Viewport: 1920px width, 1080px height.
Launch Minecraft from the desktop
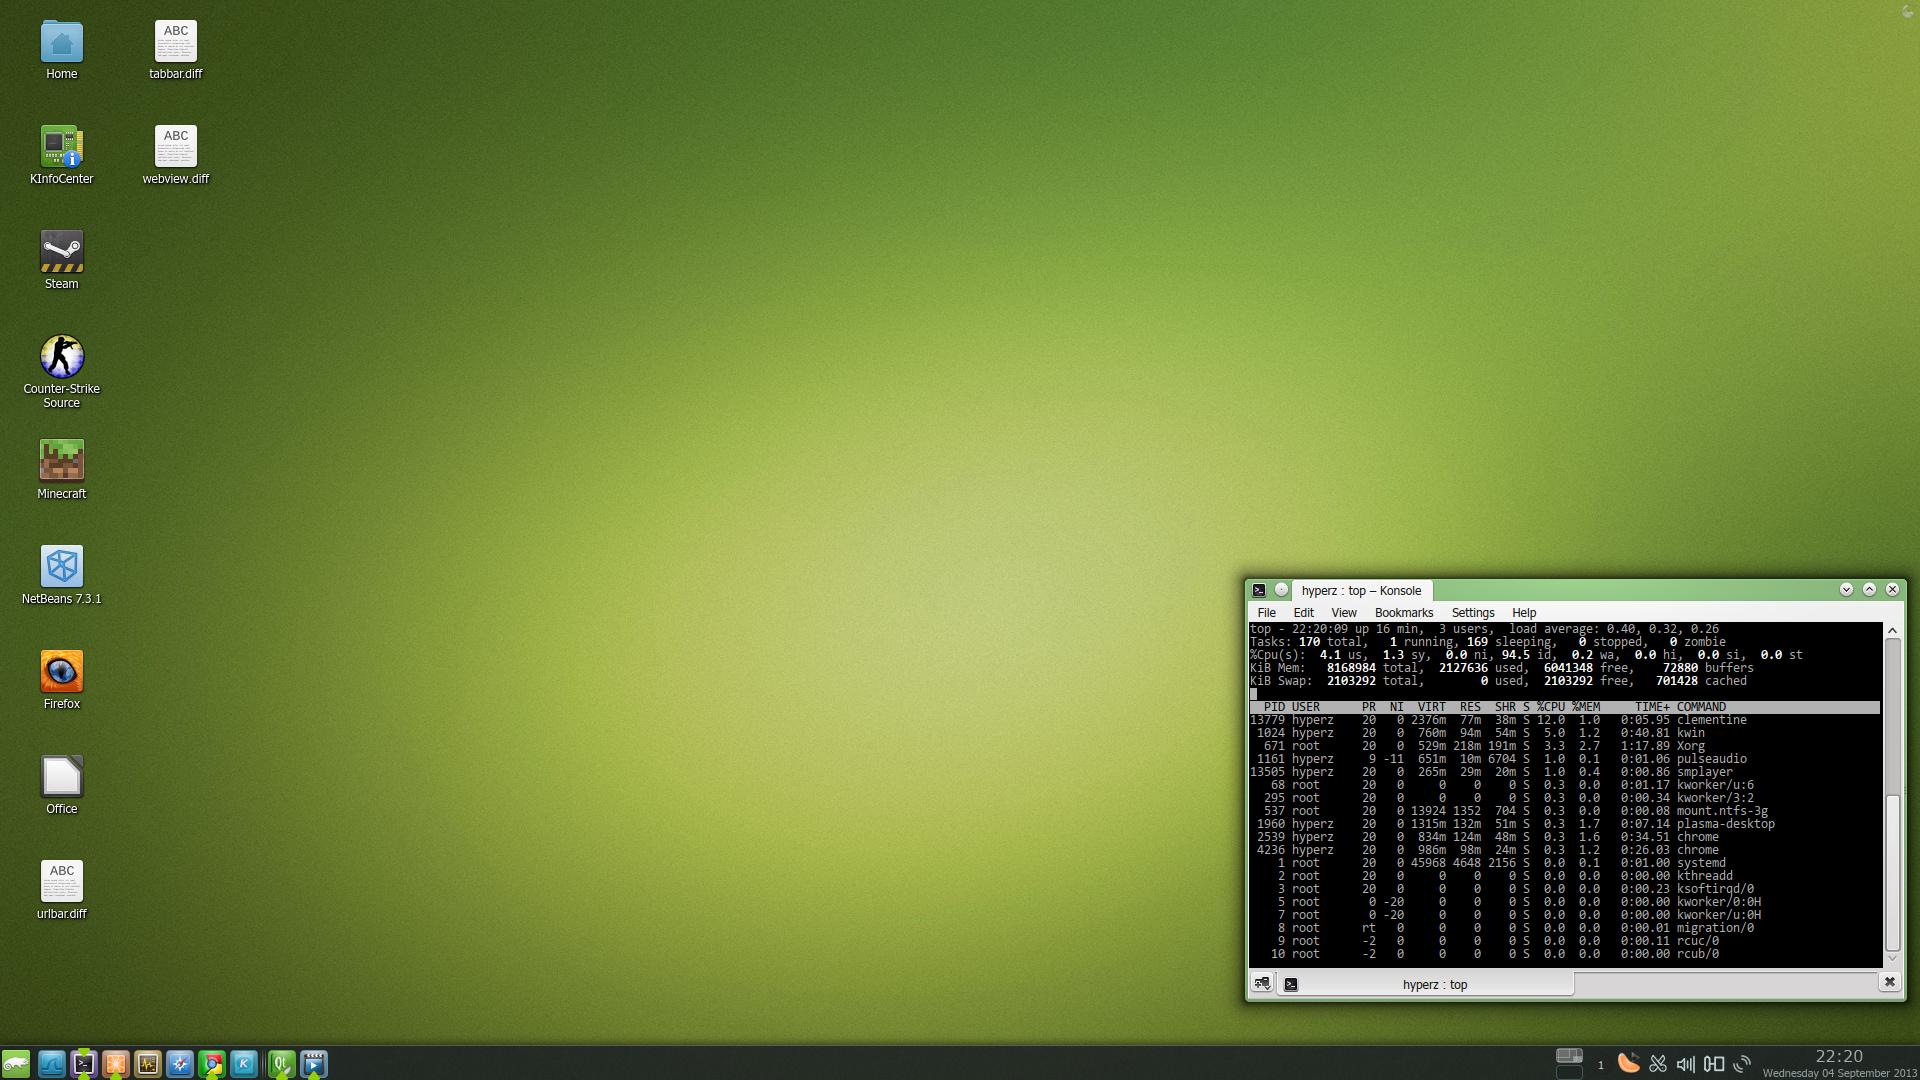click(x=61, y=461)
